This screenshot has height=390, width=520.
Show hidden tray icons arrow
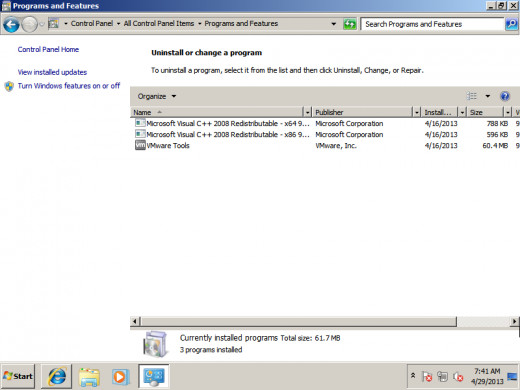pos(413,376)
